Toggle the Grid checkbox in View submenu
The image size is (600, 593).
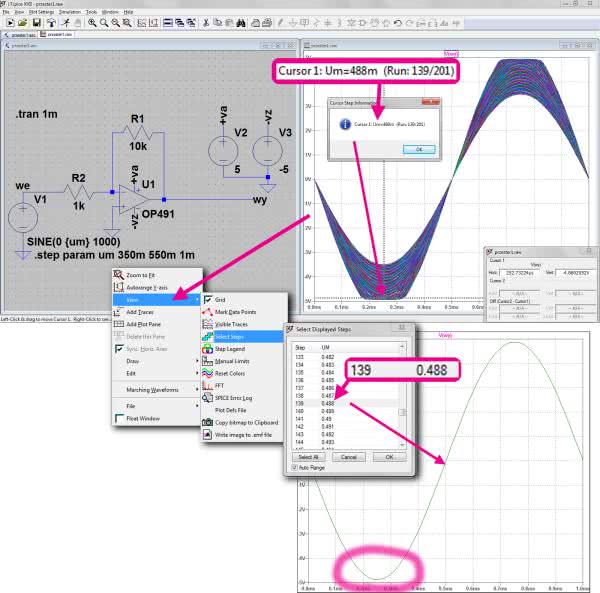[207, 299]
